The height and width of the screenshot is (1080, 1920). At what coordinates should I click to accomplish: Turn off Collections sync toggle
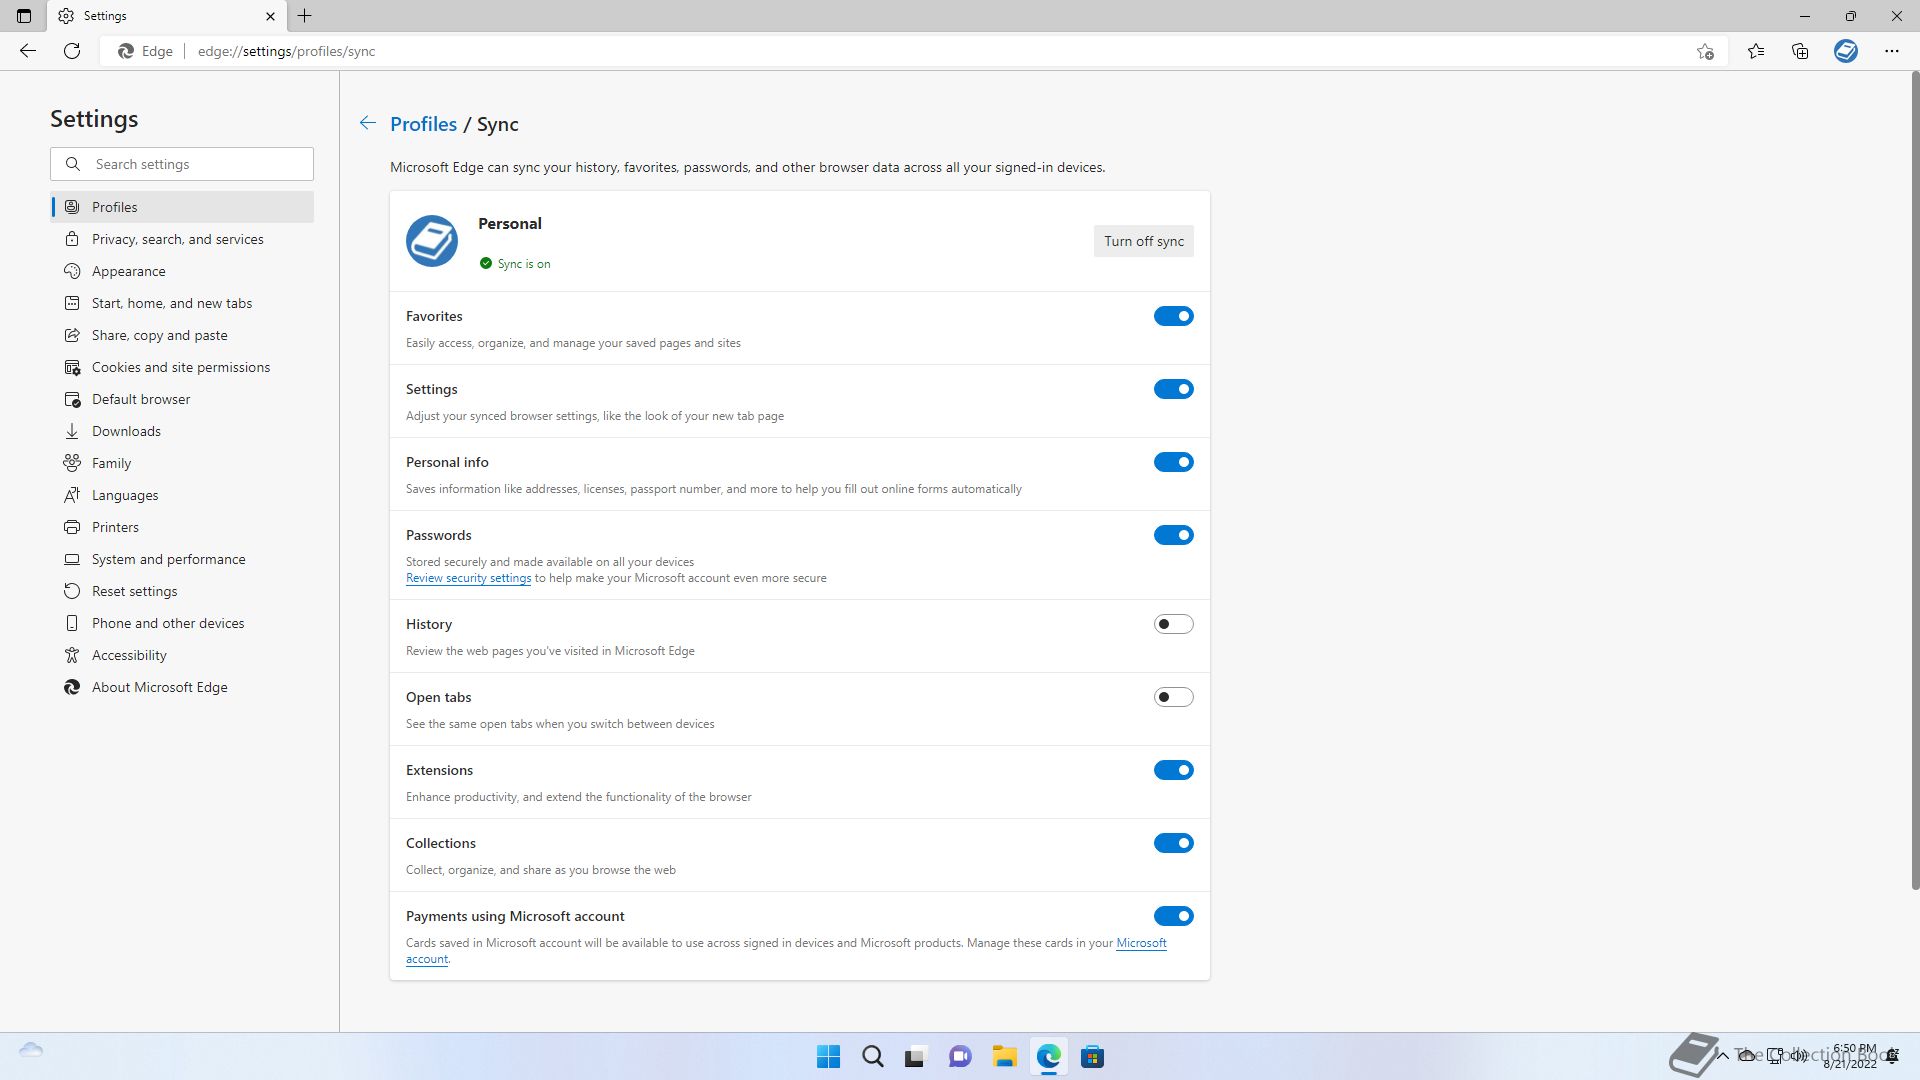pyautogui.click(x=1174, y=843)
